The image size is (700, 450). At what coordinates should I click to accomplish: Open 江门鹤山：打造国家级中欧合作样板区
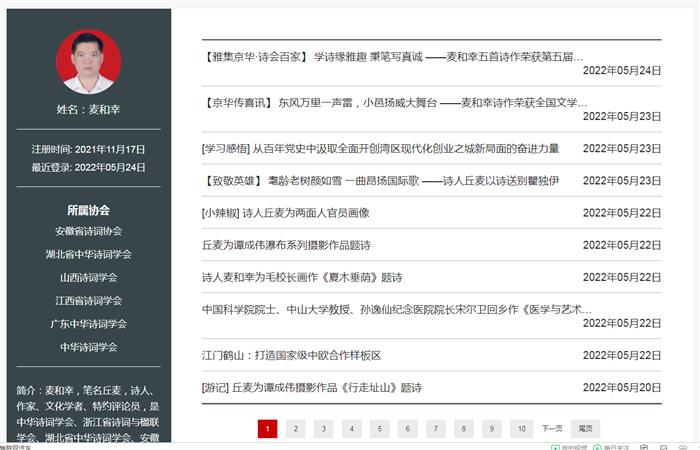coord(292,355)
